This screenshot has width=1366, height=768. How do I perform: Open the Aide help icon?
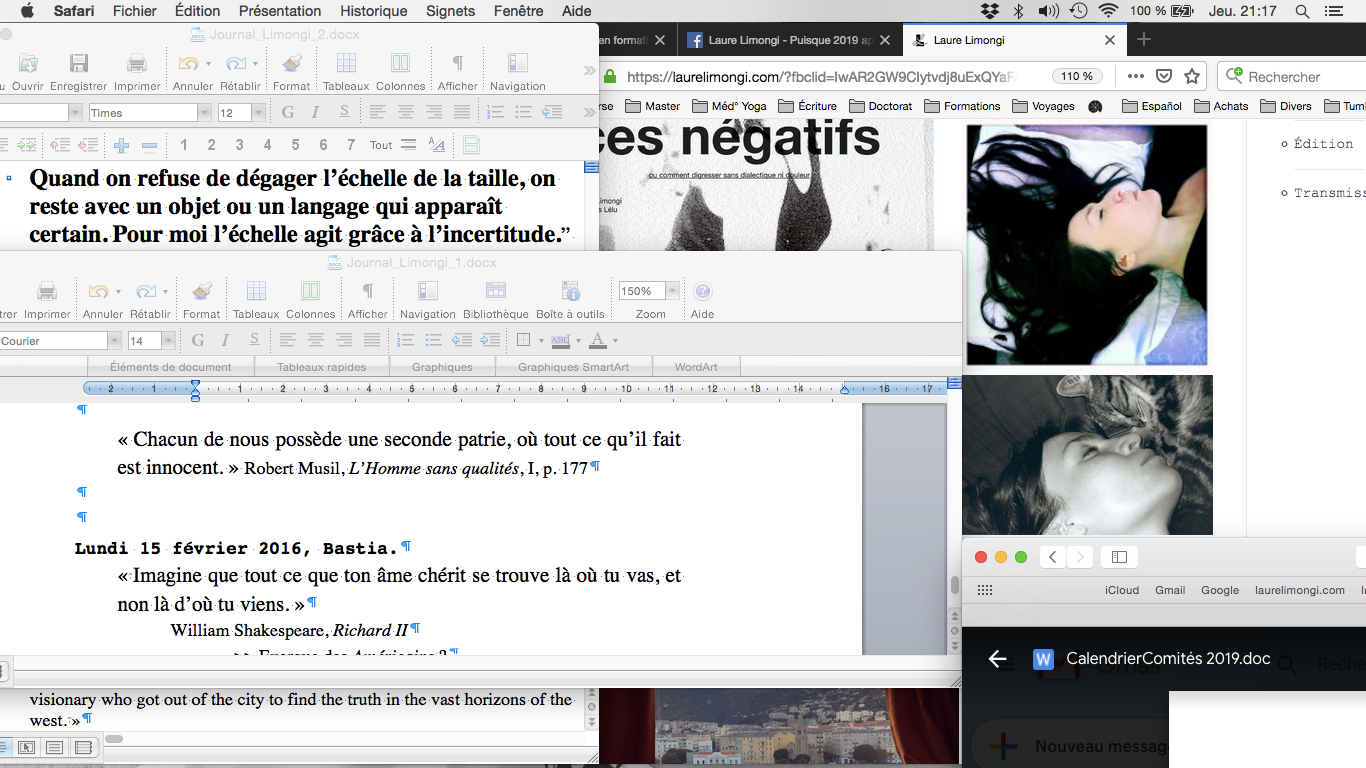702,292
